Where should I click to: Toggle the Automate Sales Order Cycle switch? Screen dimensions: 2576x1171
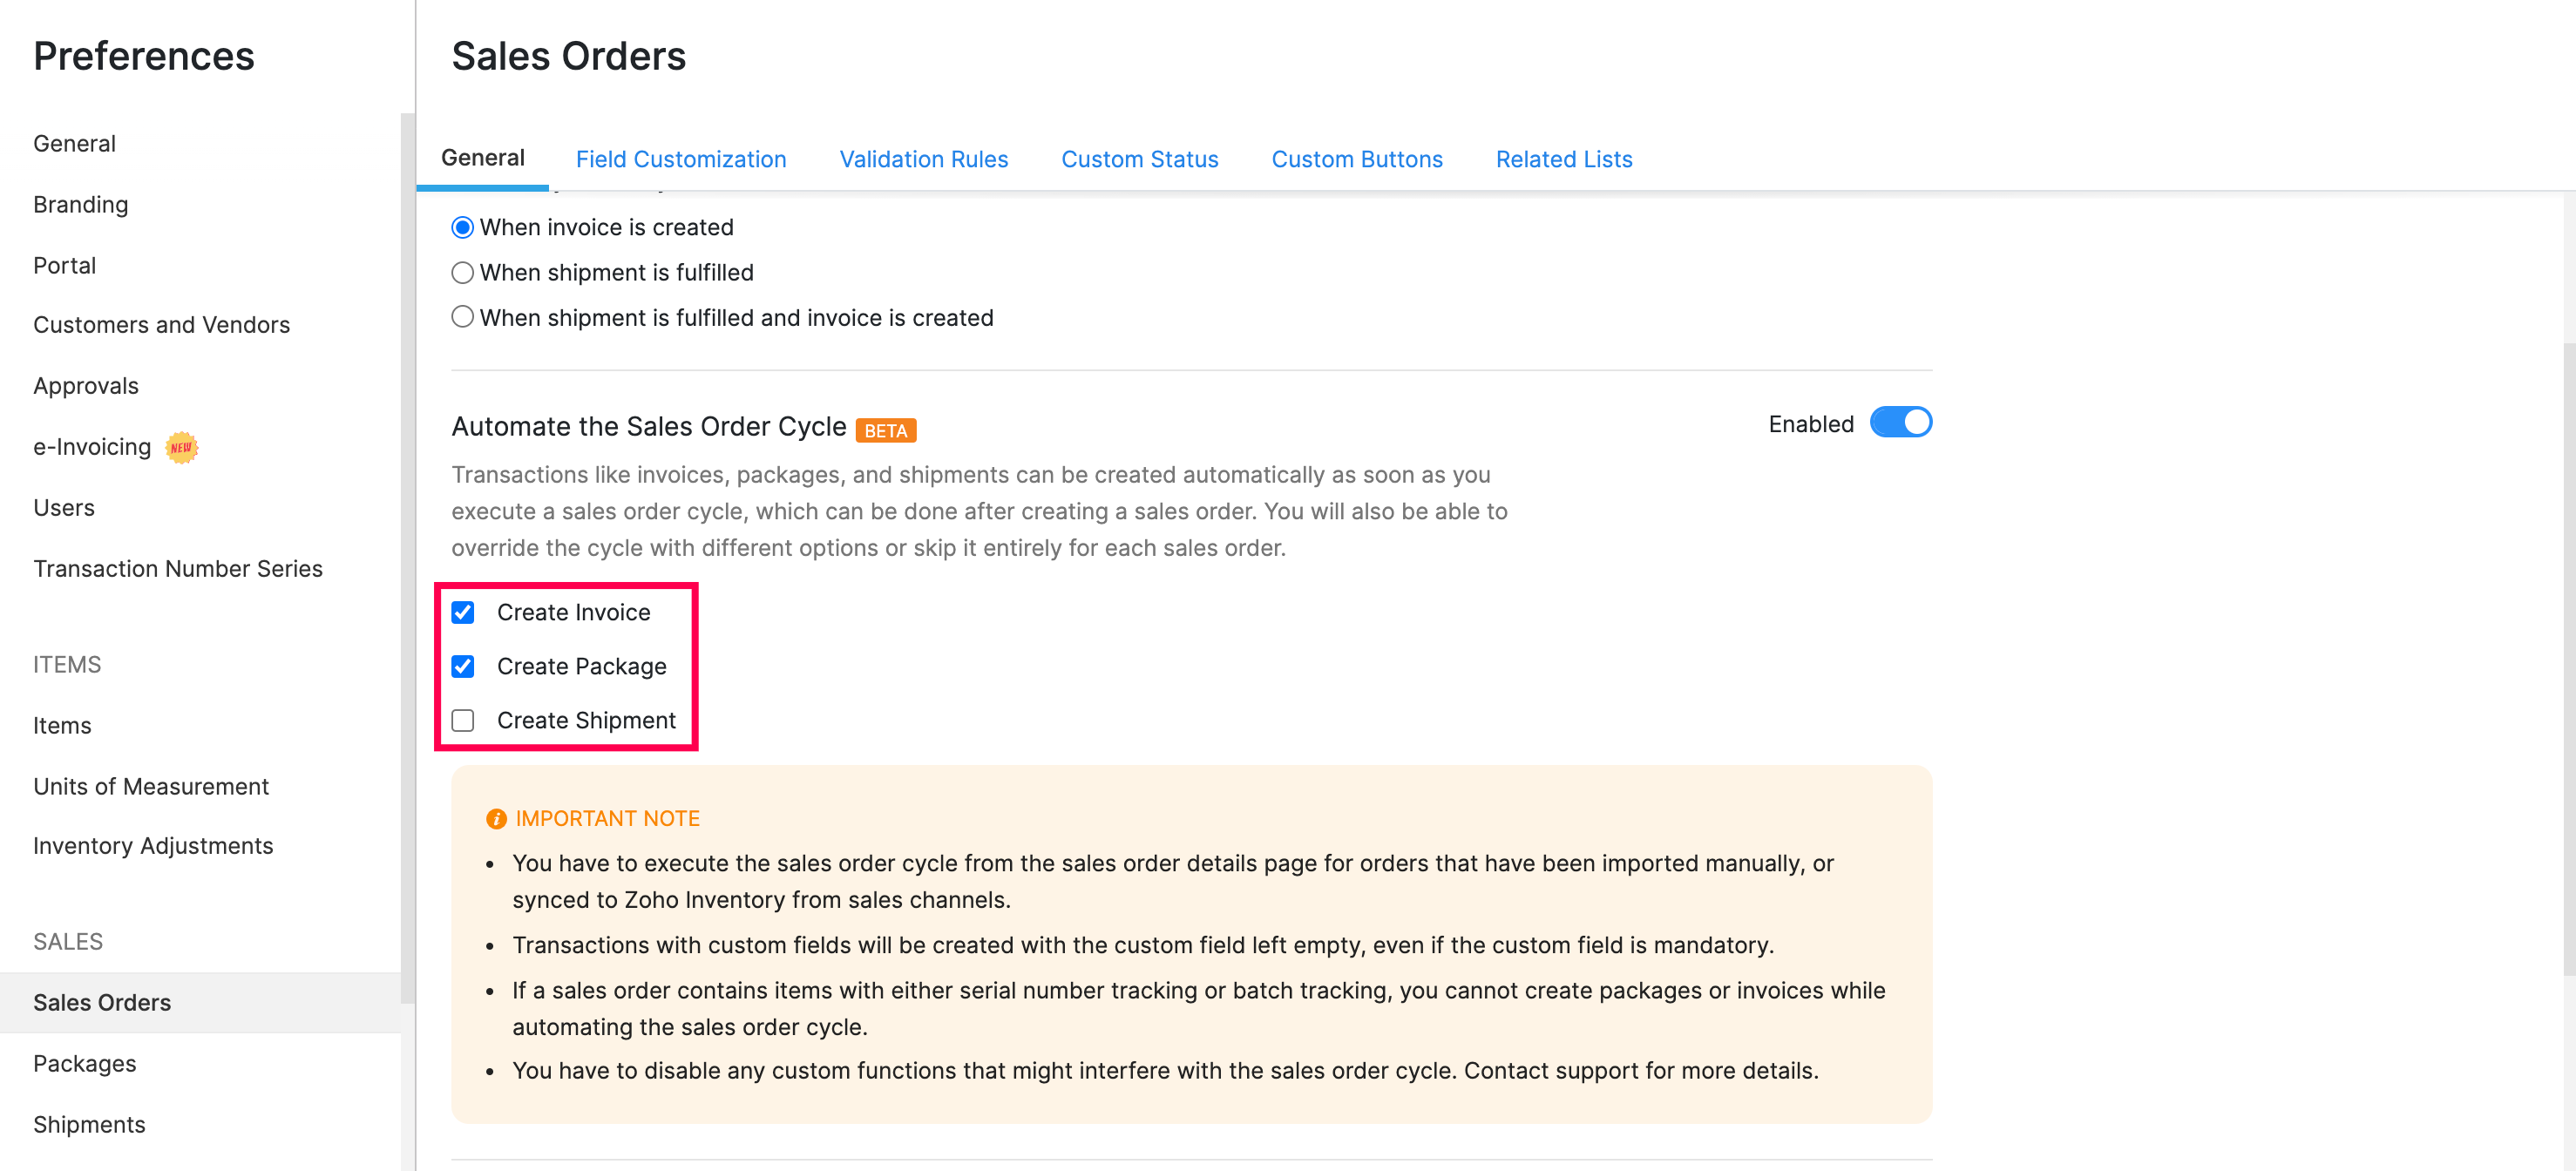pyautogui.click(x=1900, y=423)
